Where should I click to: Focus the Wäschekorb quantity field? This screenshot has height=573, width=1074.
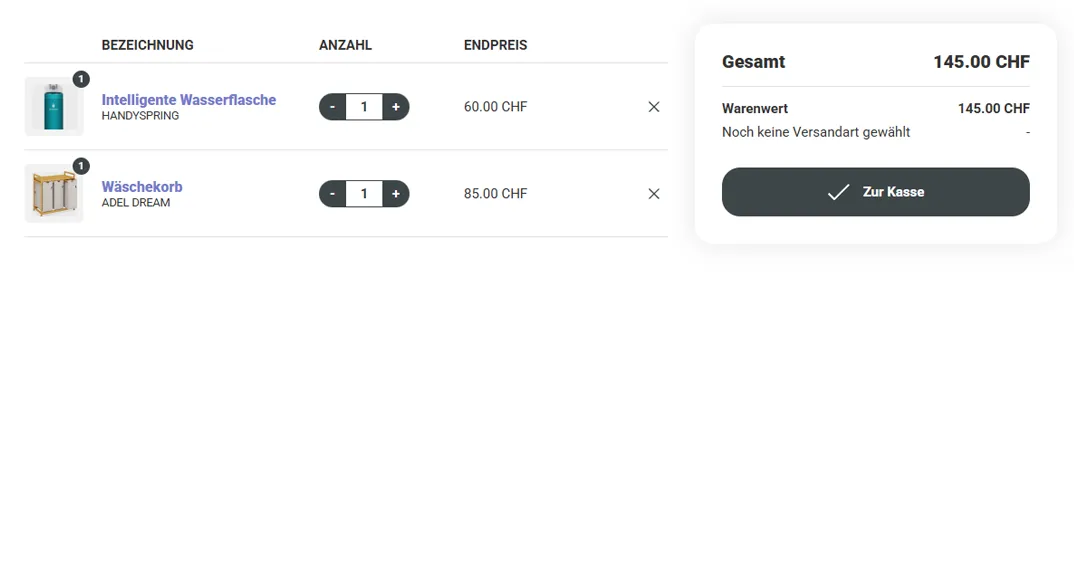tap(364, 194)
